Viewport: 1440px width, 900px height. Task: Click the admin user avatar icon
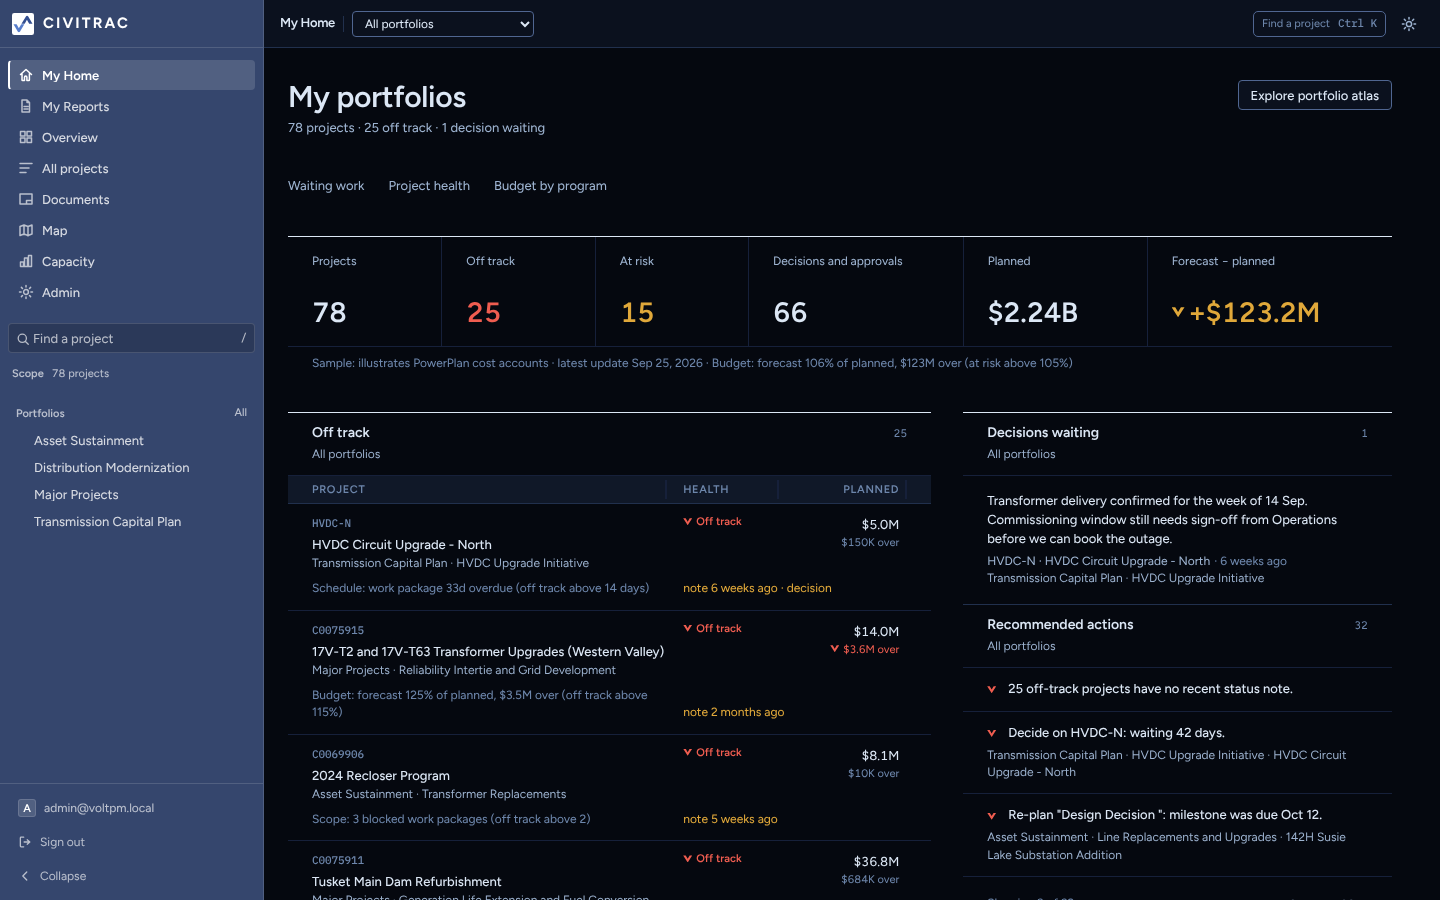coord(27,808)
